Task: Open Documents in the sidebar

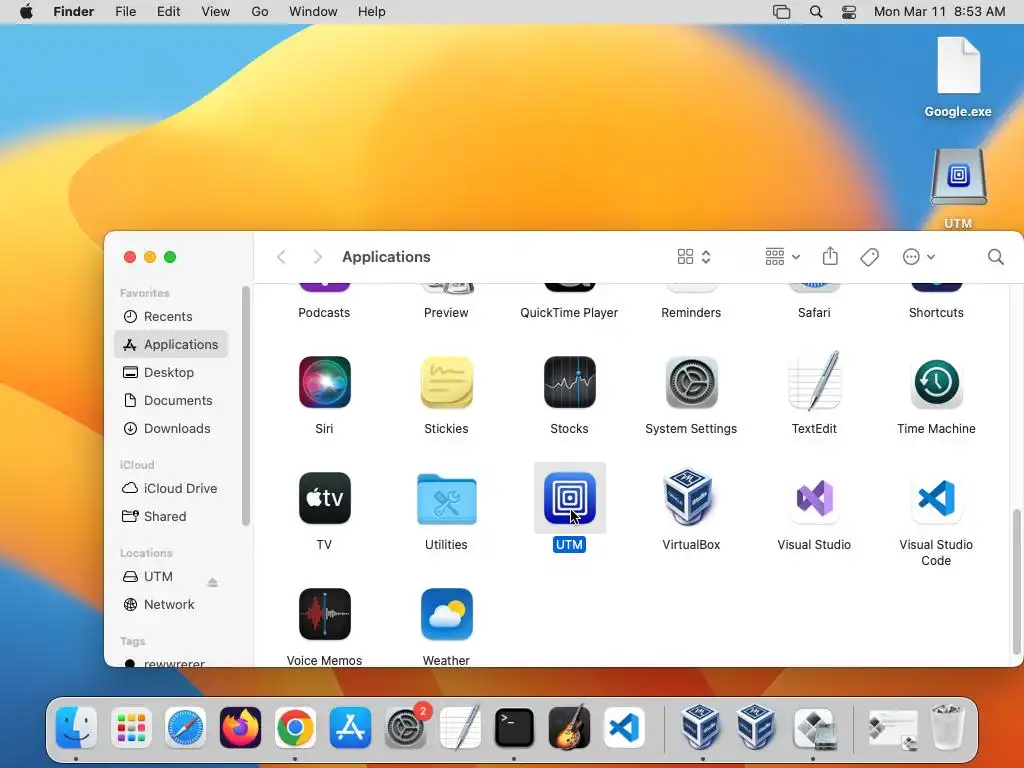Action: point(170,400)
